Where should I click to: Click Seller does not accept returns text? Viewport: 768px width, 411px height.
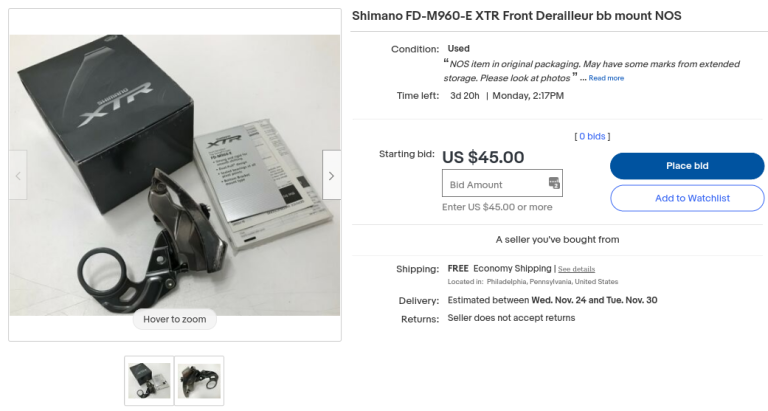(x=511, y=318)
